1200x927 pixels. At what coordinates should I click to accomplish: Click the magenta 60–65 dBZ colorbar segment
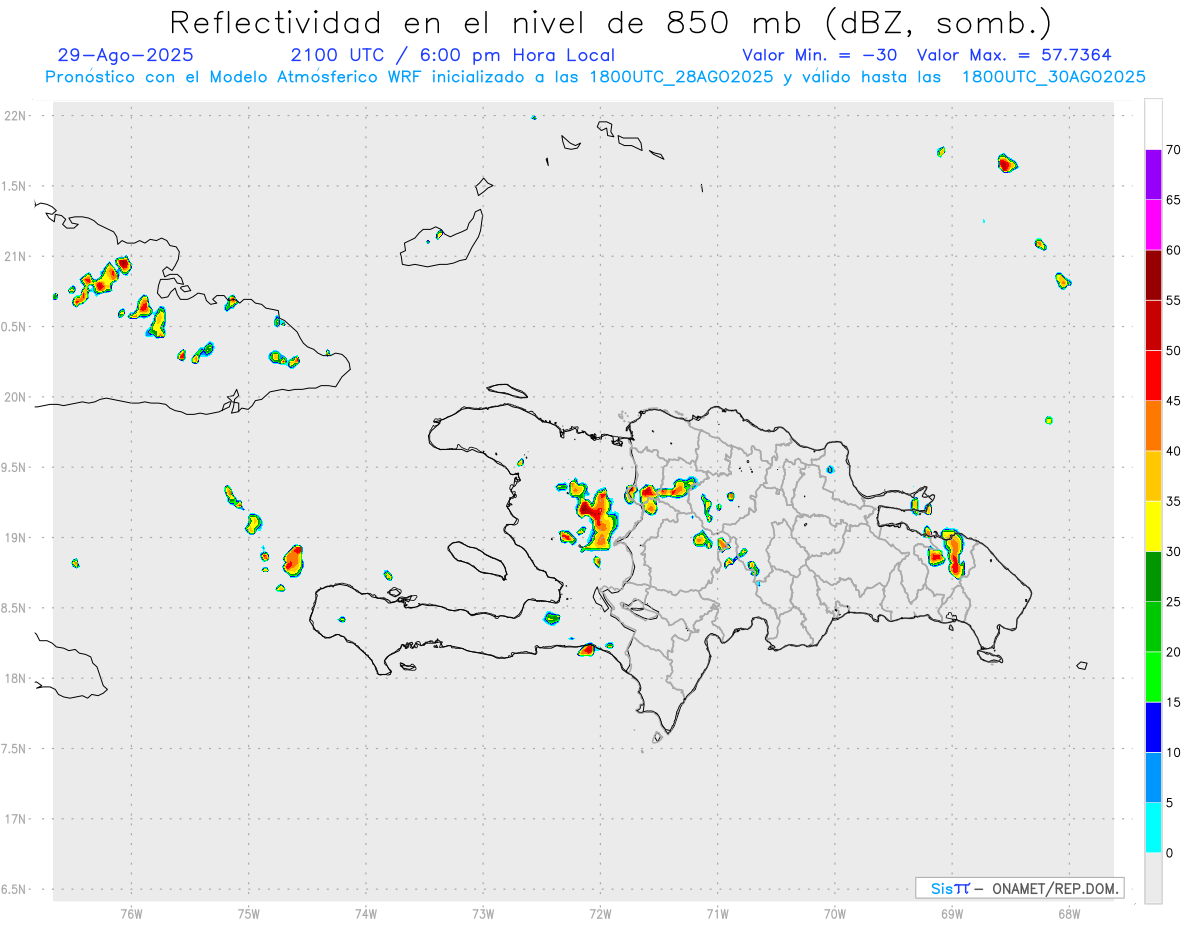tap(1153, 224)
